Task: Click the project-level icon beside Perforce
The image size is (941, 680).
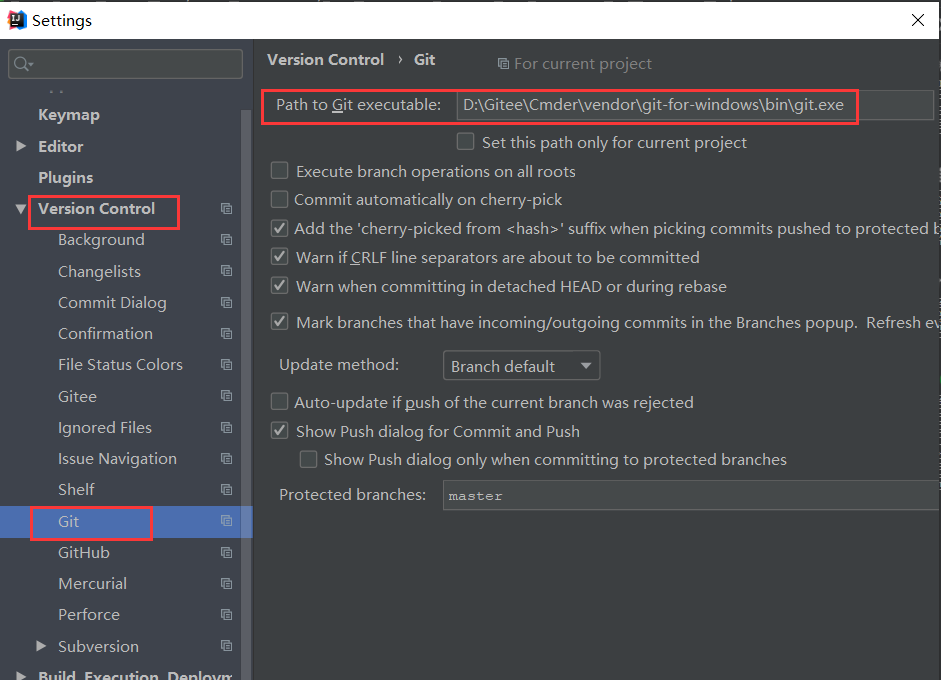Action: pos(226,615)
